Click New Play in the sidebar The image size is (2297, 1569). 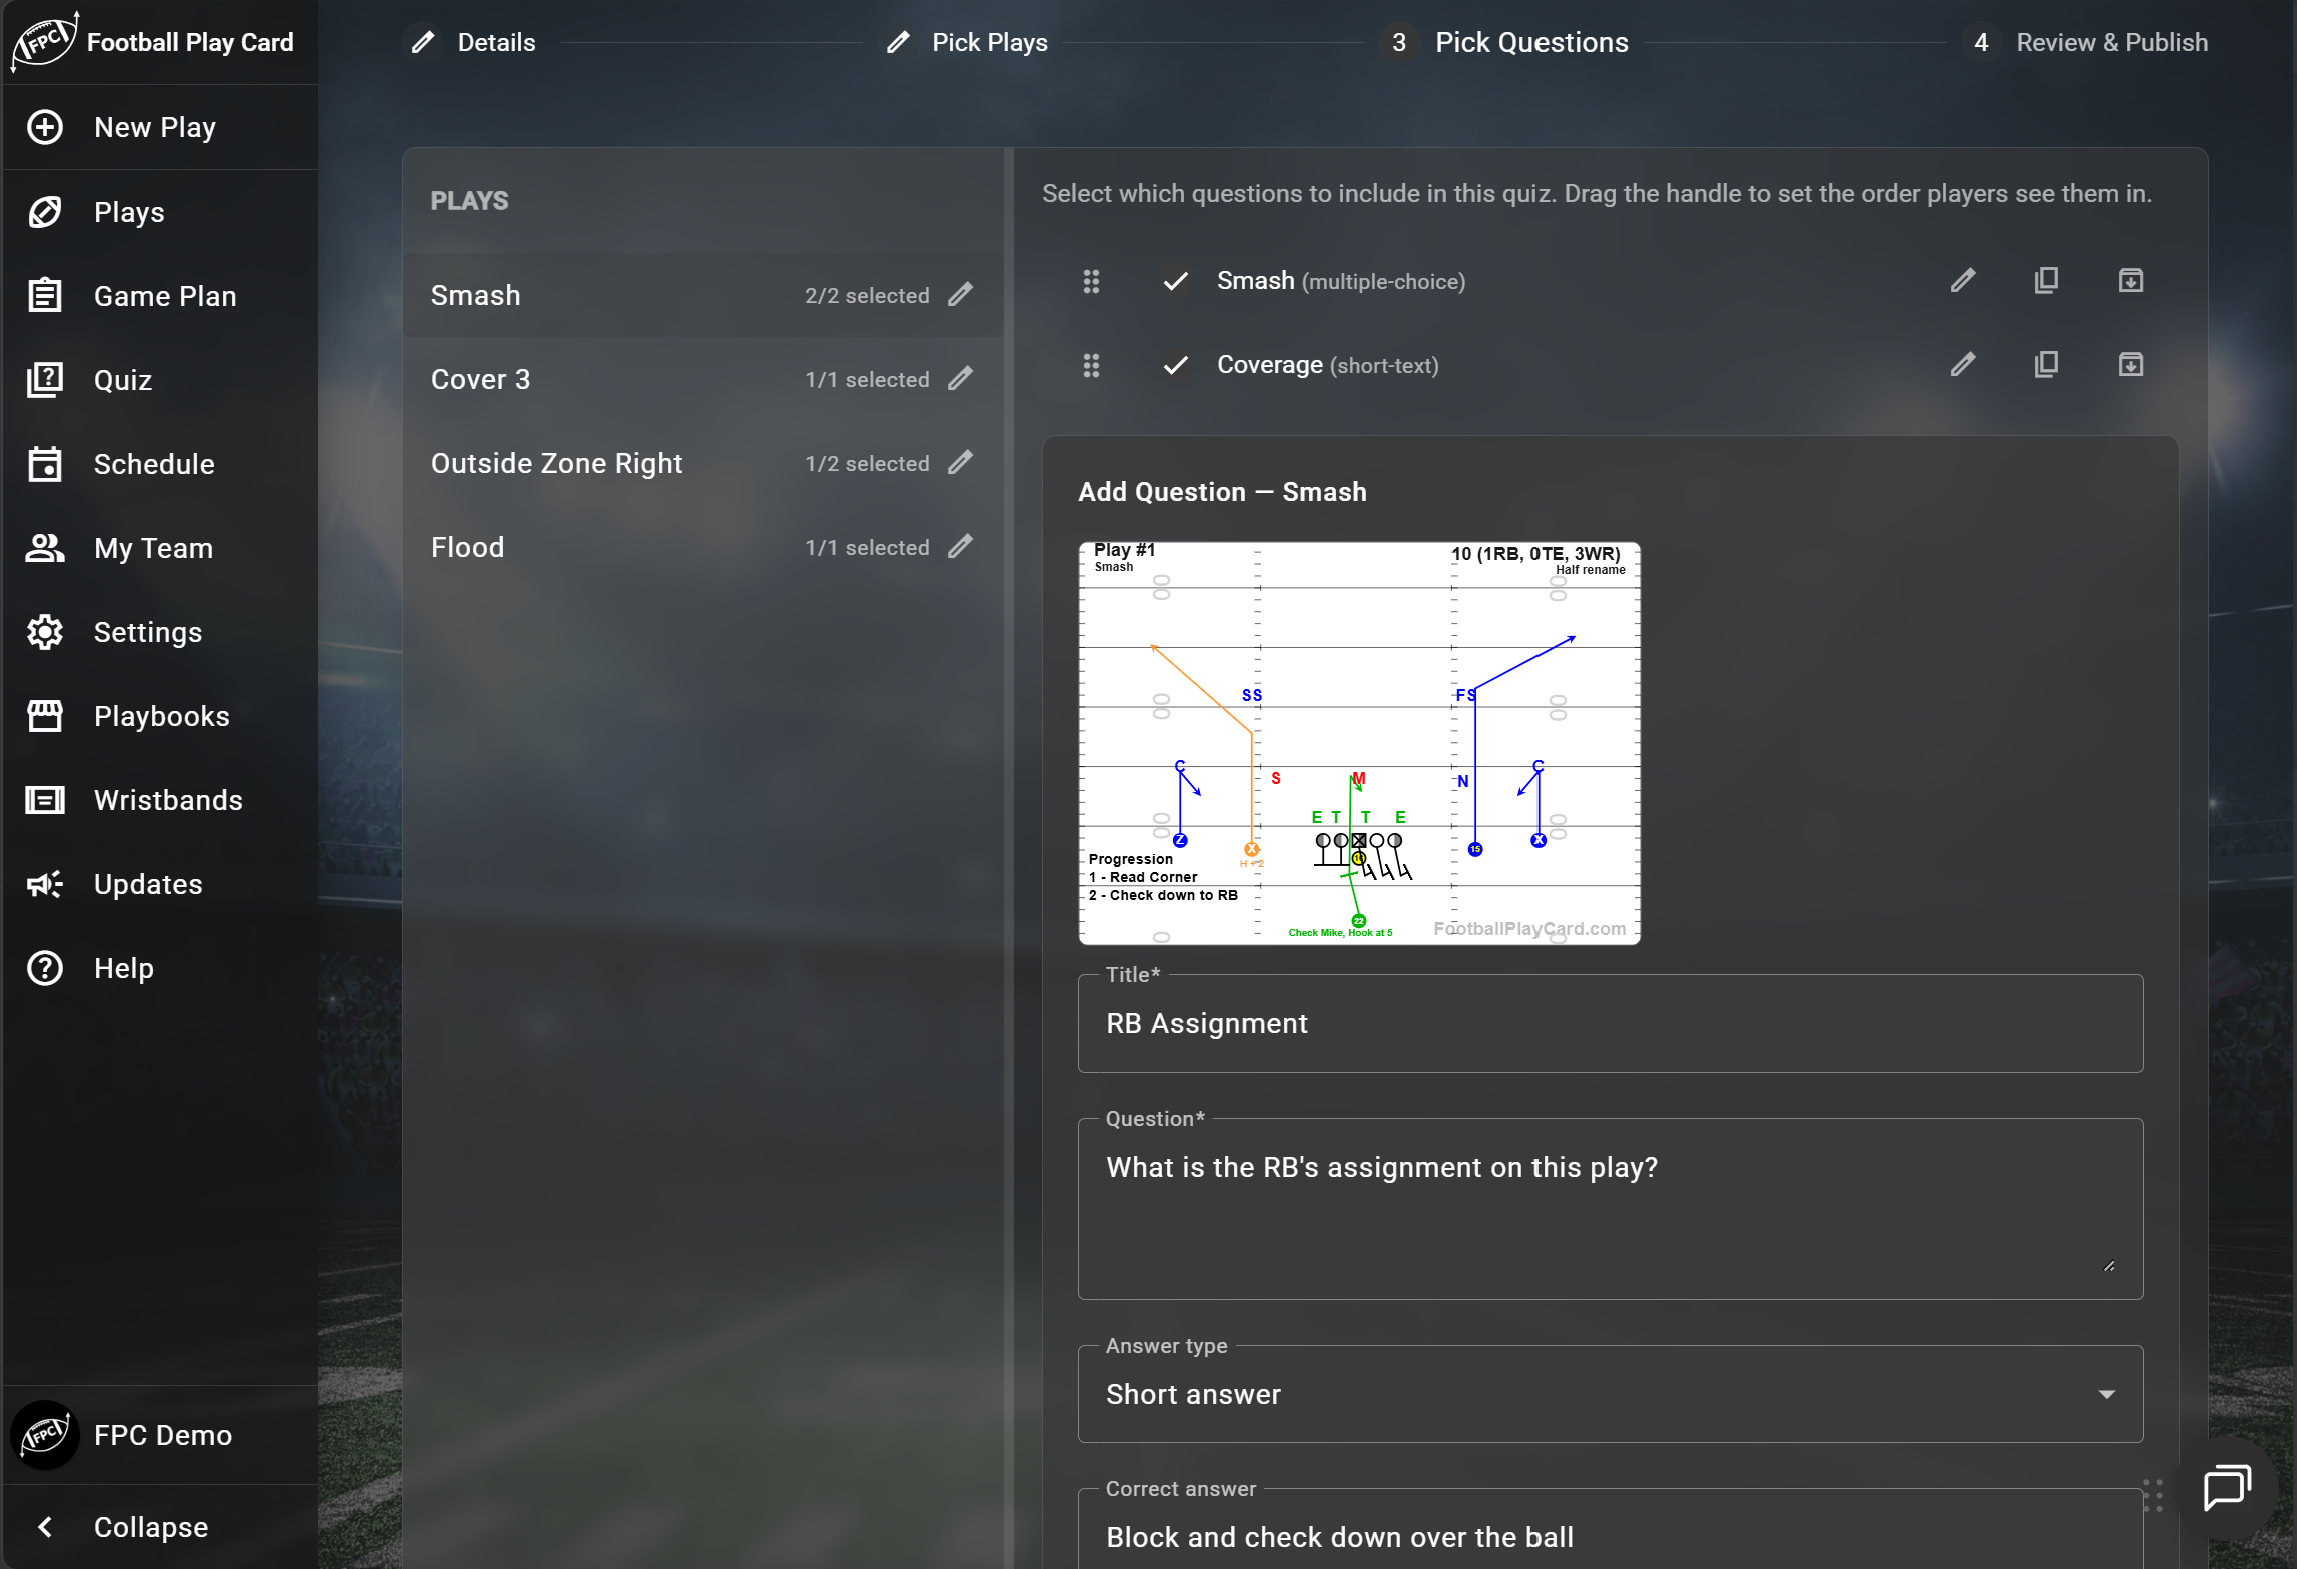click(x=160, y=127)
